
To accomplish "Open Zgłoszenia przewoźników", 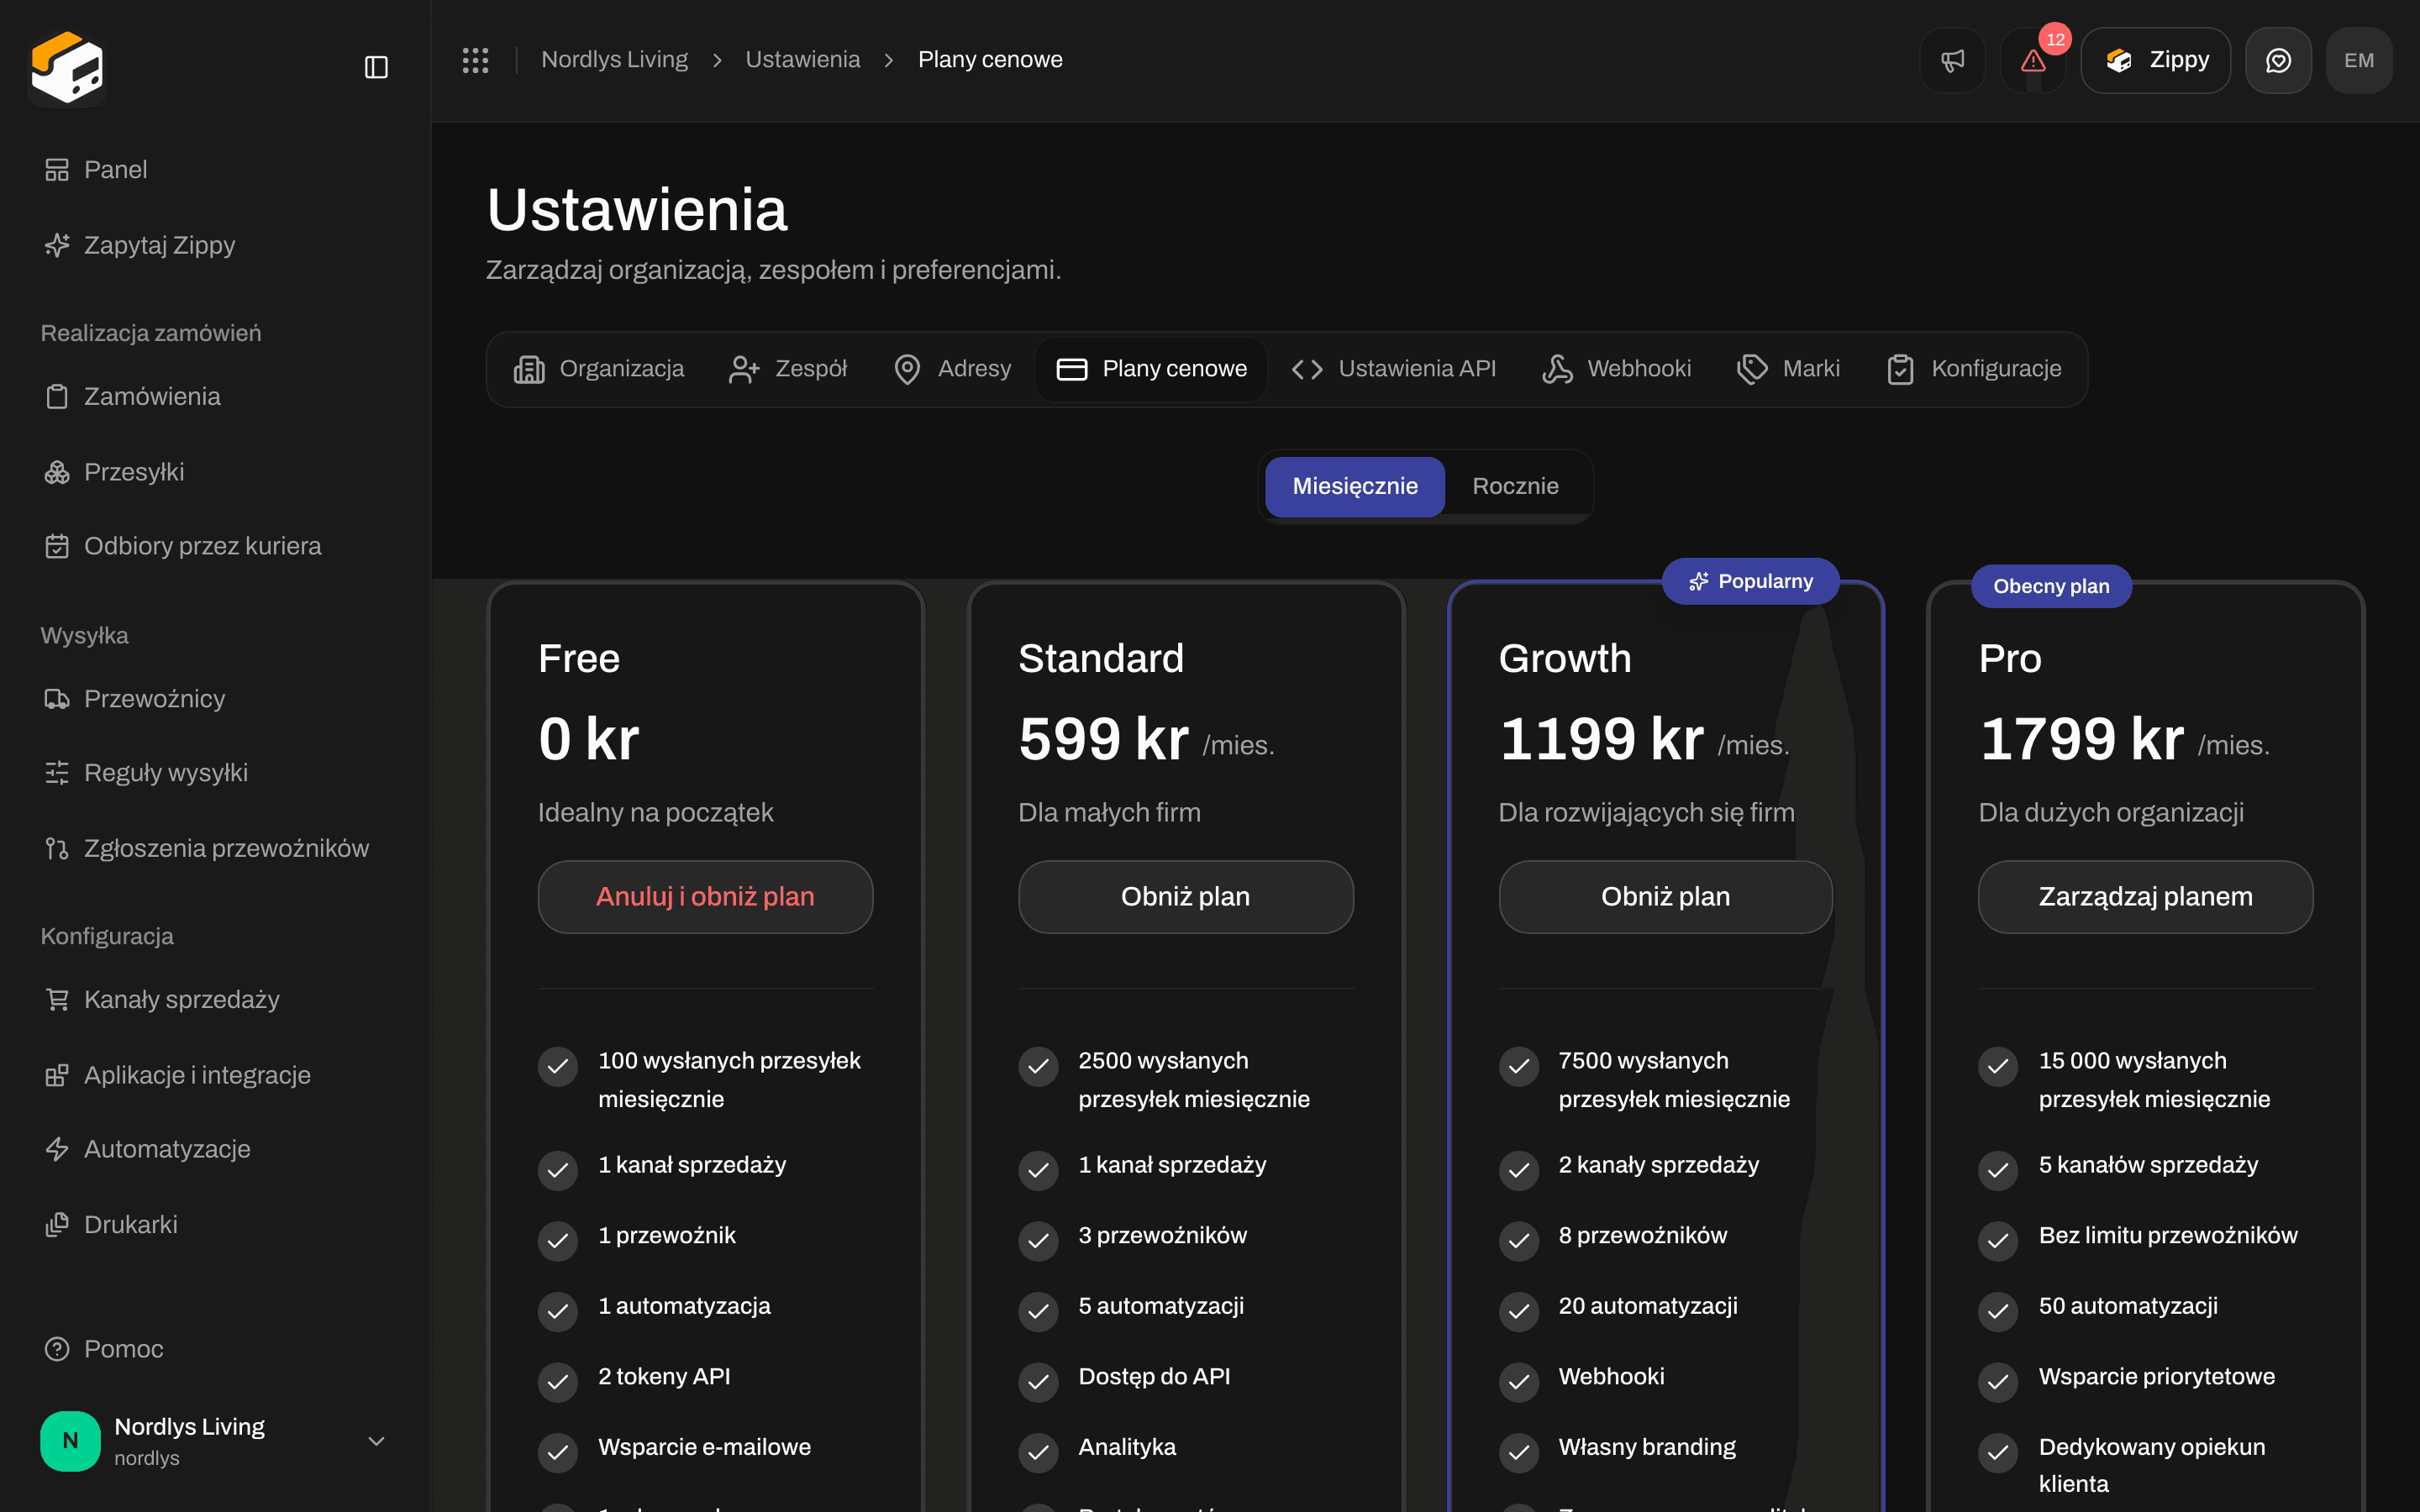I will pyautogui.click(x=215, y=848).
